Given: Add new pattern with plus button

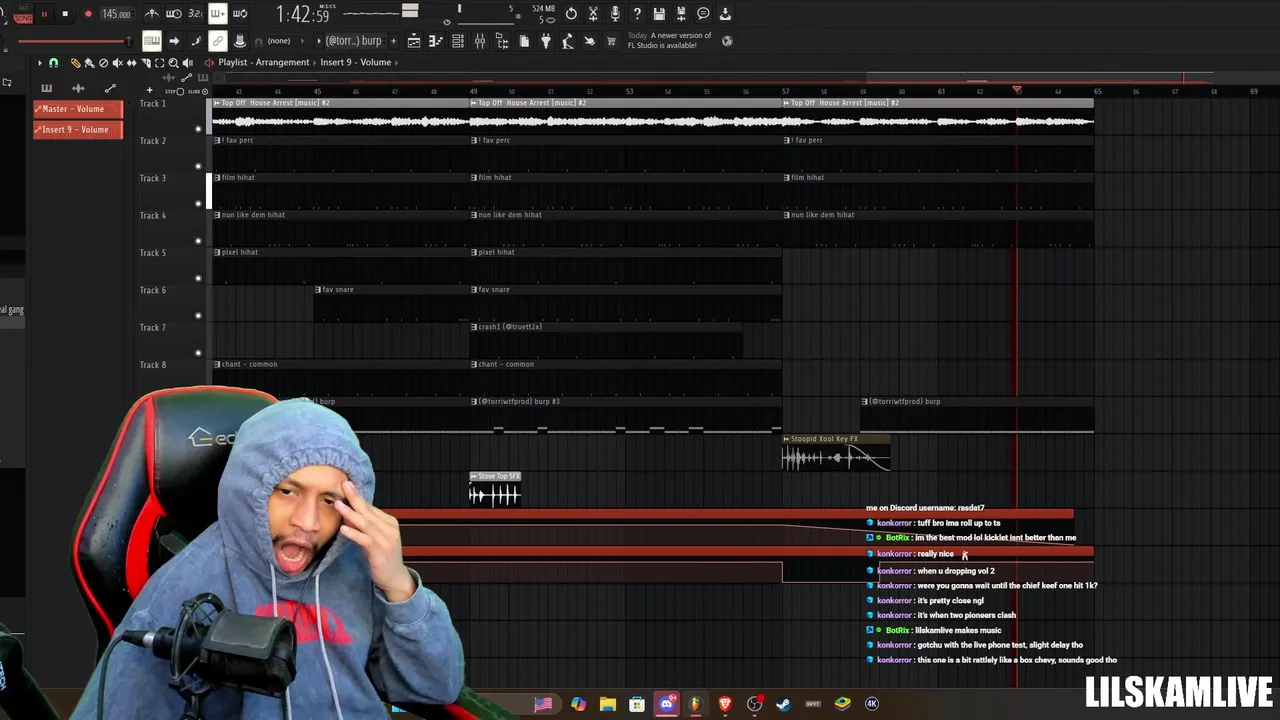Looking at the screenshot, I should click(393, 41).
